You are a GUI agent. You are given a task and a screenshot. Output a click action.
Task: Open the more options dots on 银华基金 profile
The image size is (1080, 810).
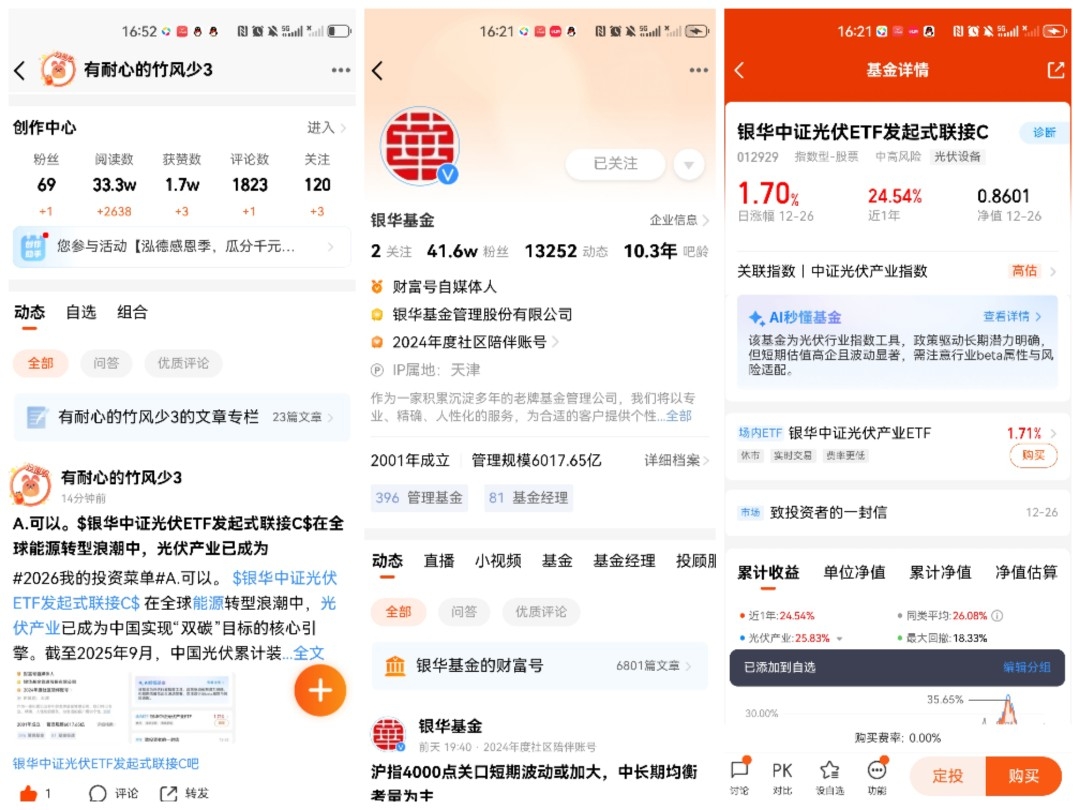698,70
